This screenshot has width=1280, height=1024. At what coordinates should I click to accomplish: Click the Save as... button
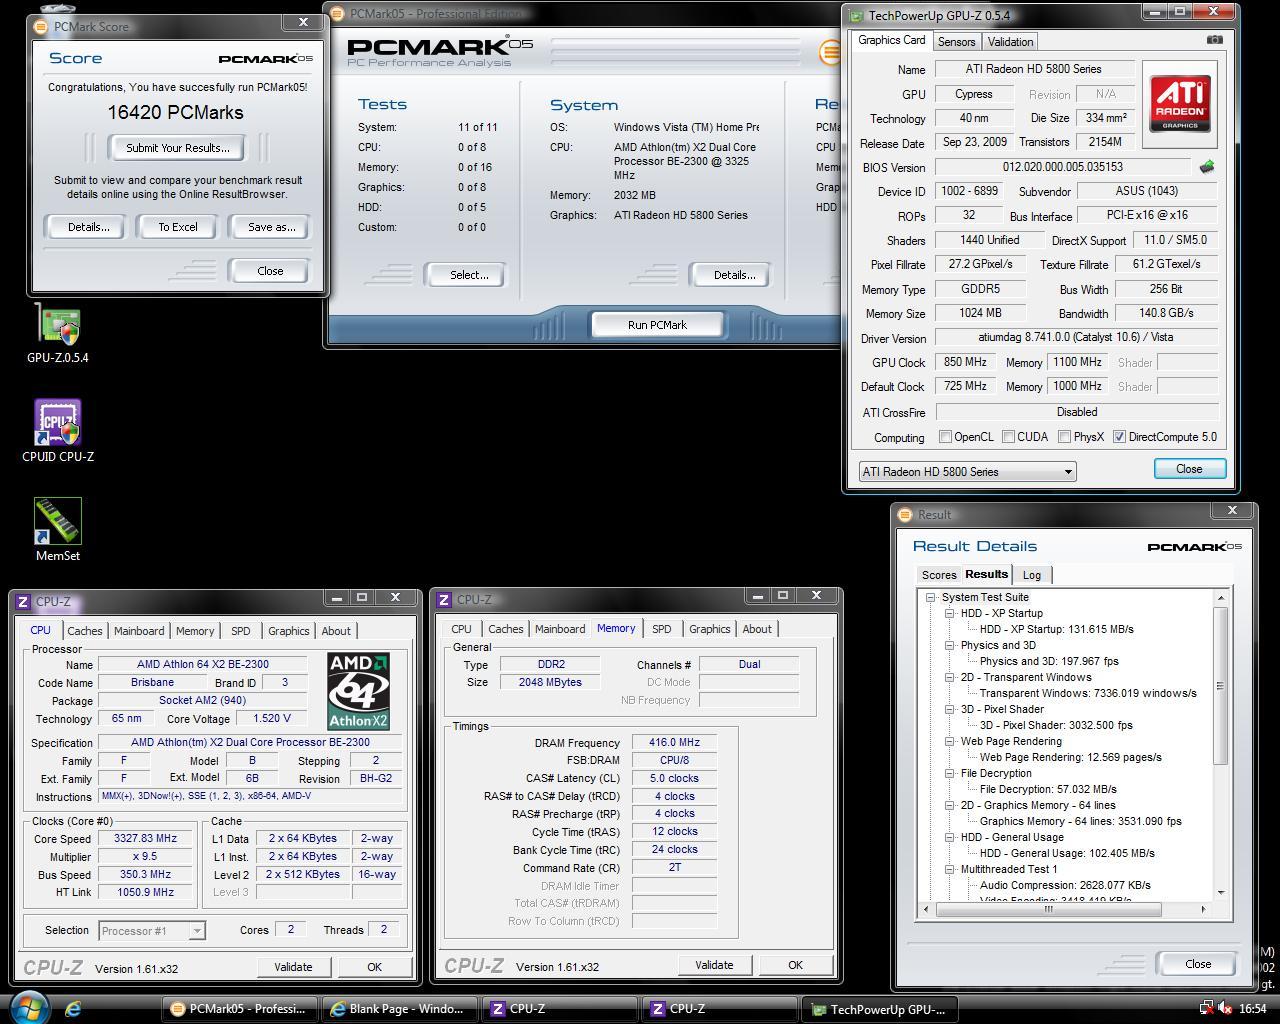(x=271, y=227)
